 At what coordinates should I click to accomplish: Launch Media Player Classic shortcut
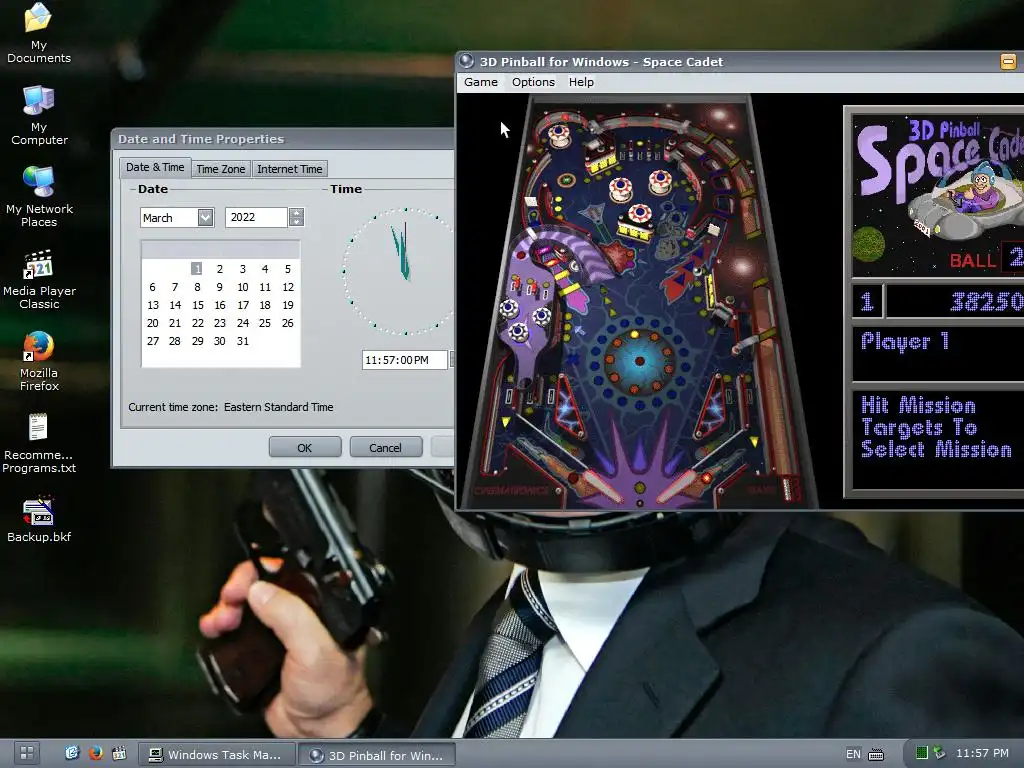(x=39, y=279)
